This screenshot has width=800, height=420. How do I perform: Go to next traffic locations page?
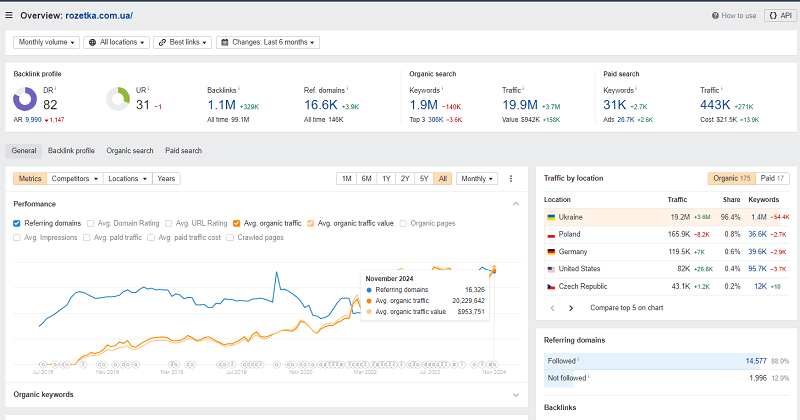click(571, 308)
